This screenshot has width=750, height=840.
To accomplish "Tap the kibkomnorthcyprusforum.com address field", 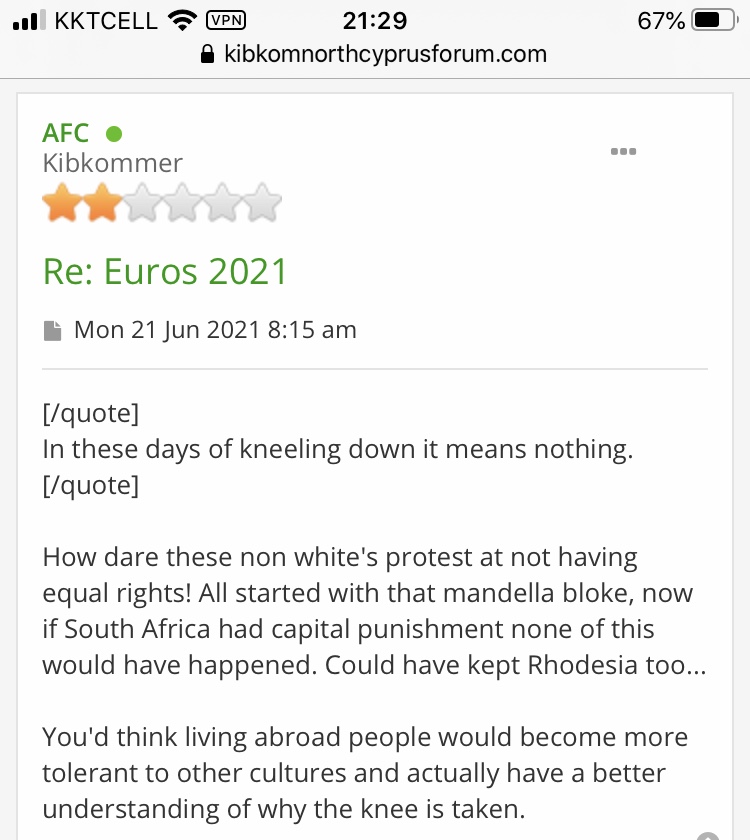I will pos(386,53).
